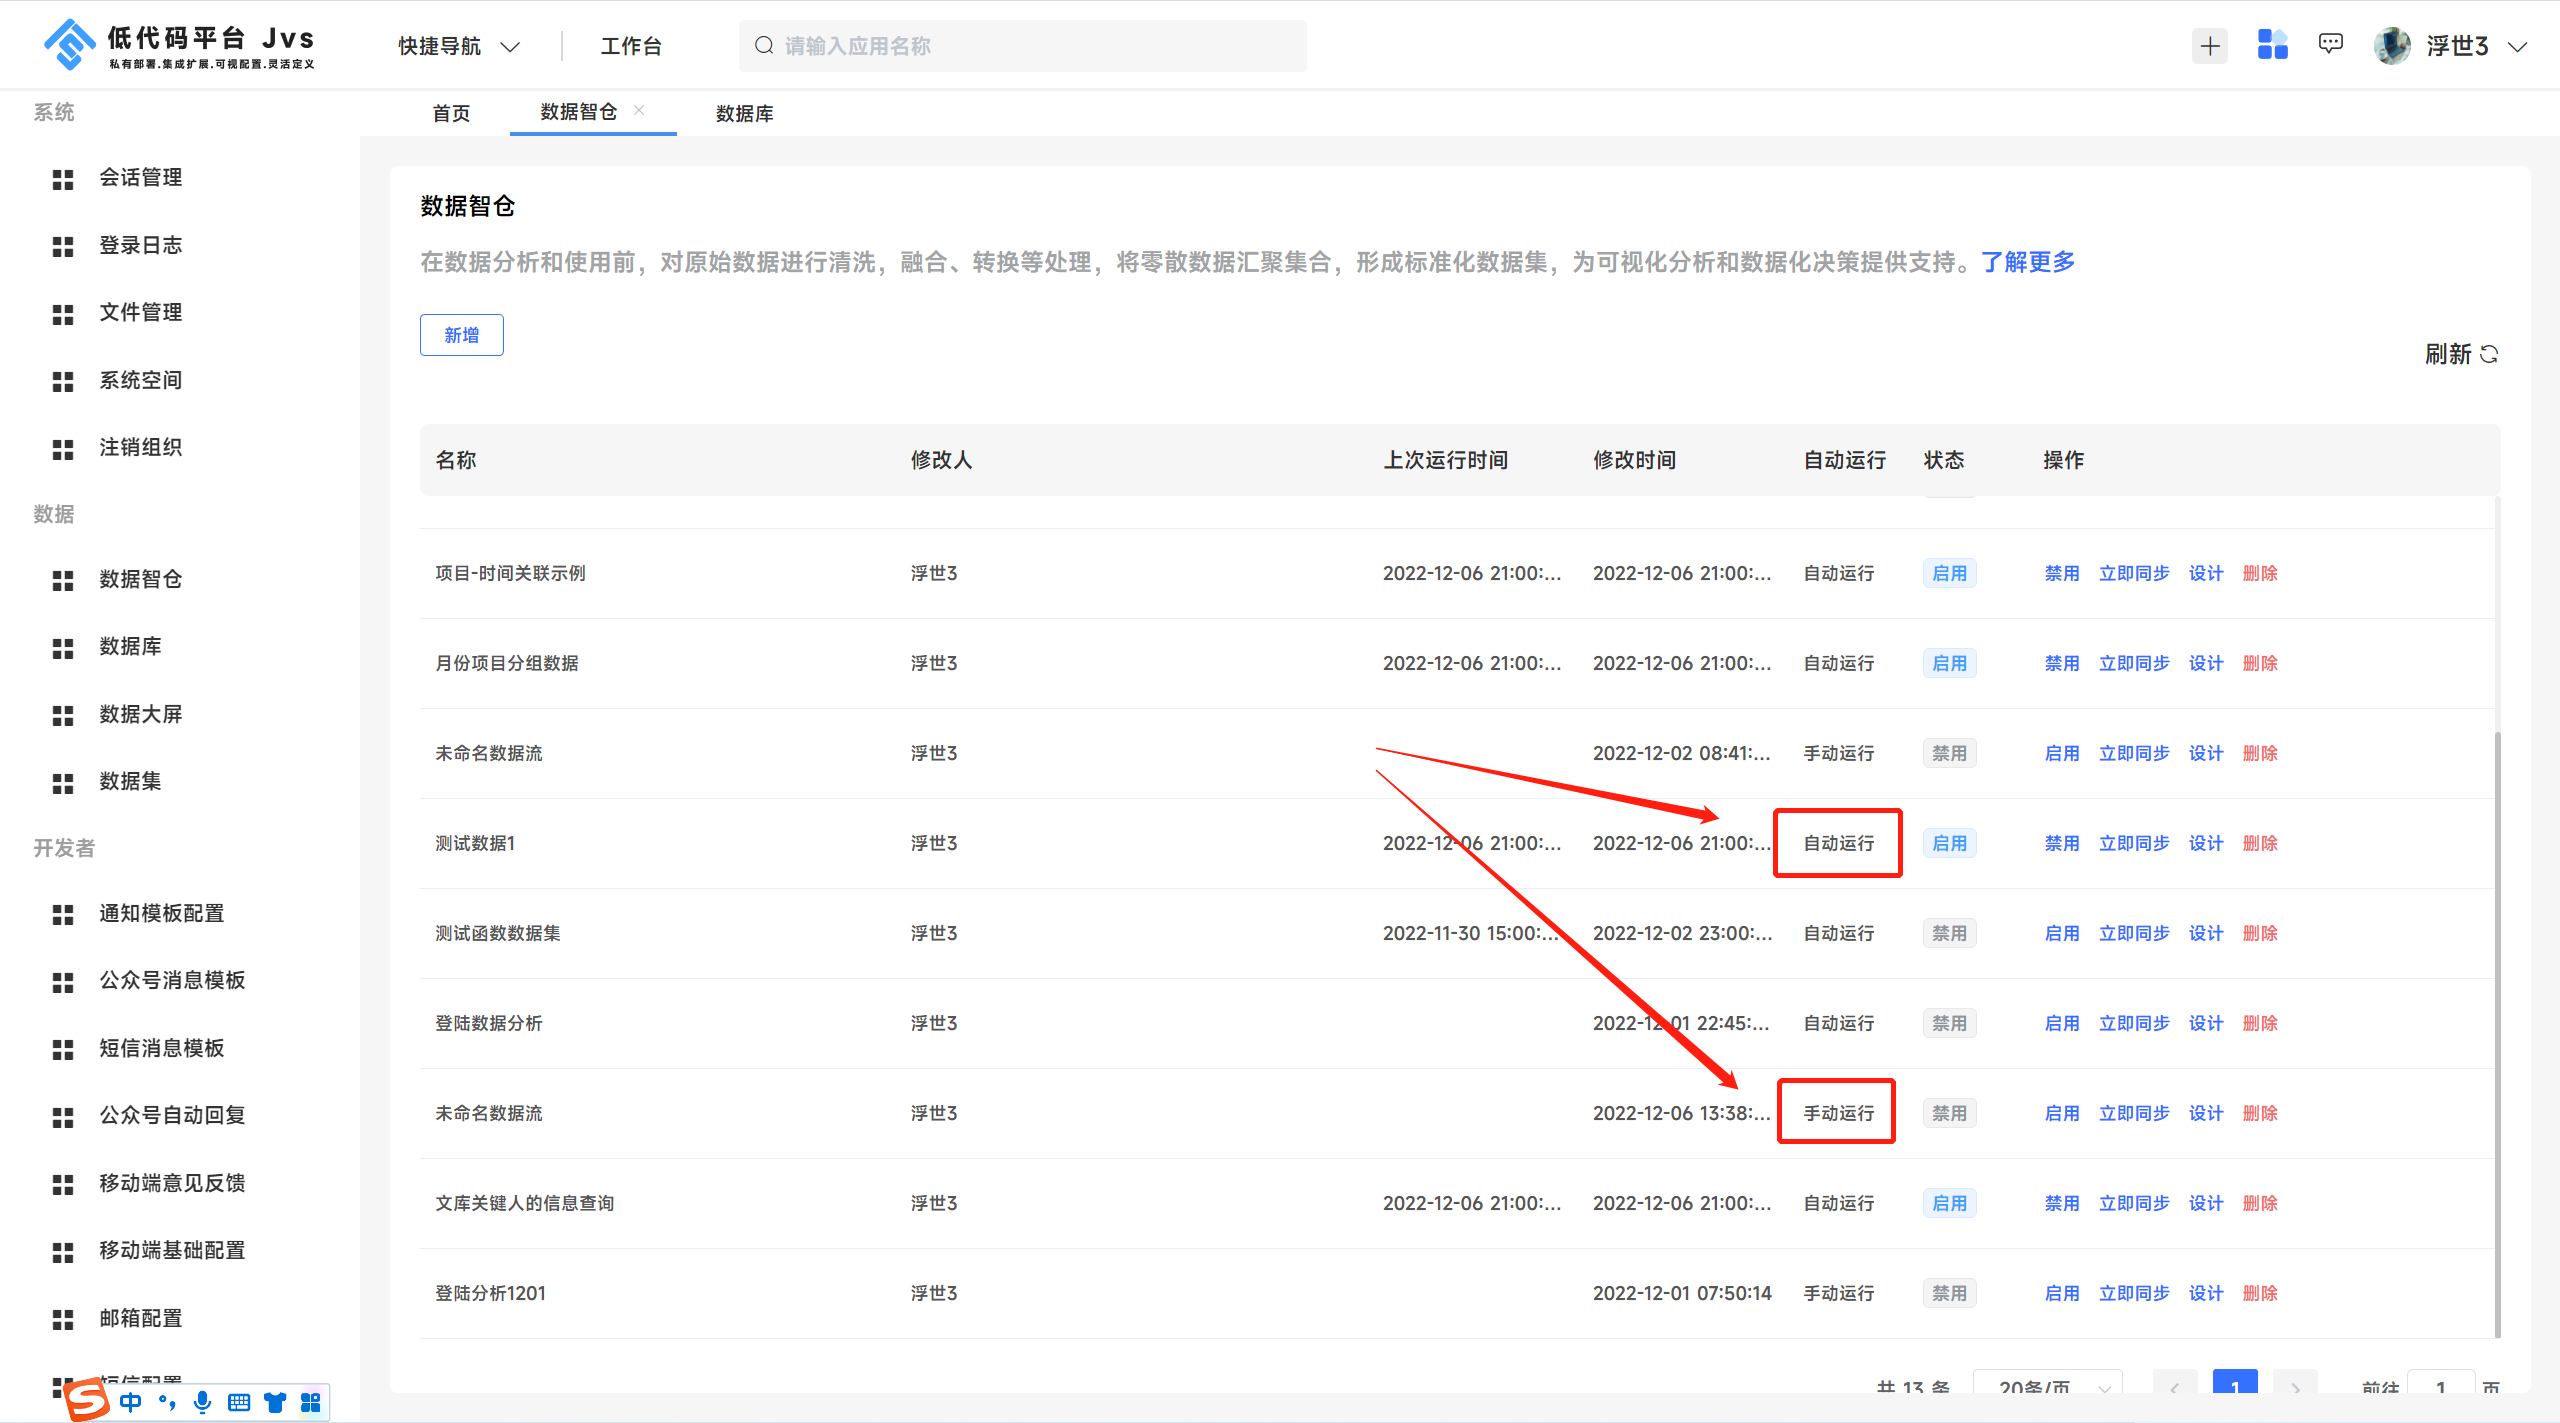
Task: Open 邮箱配置 in the sidebar
Action: pyautogui.click(x=140, y=1318)
